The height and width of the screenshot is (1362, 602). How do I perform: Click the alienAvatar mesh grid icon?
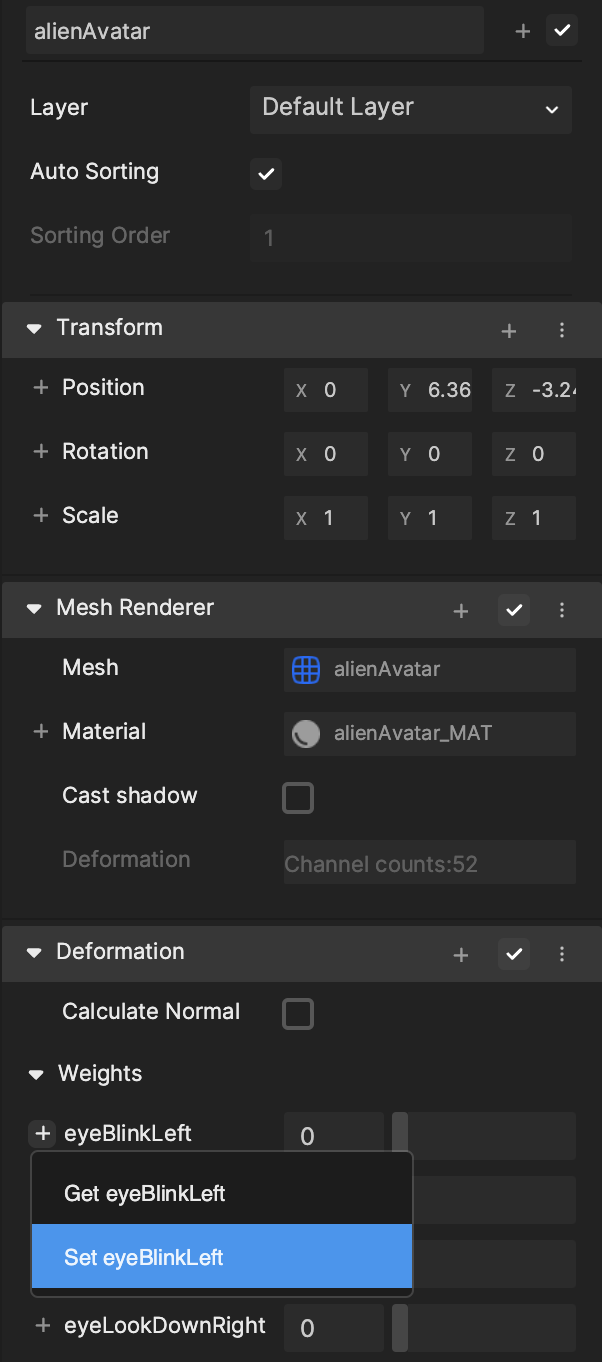coord(306,669)
